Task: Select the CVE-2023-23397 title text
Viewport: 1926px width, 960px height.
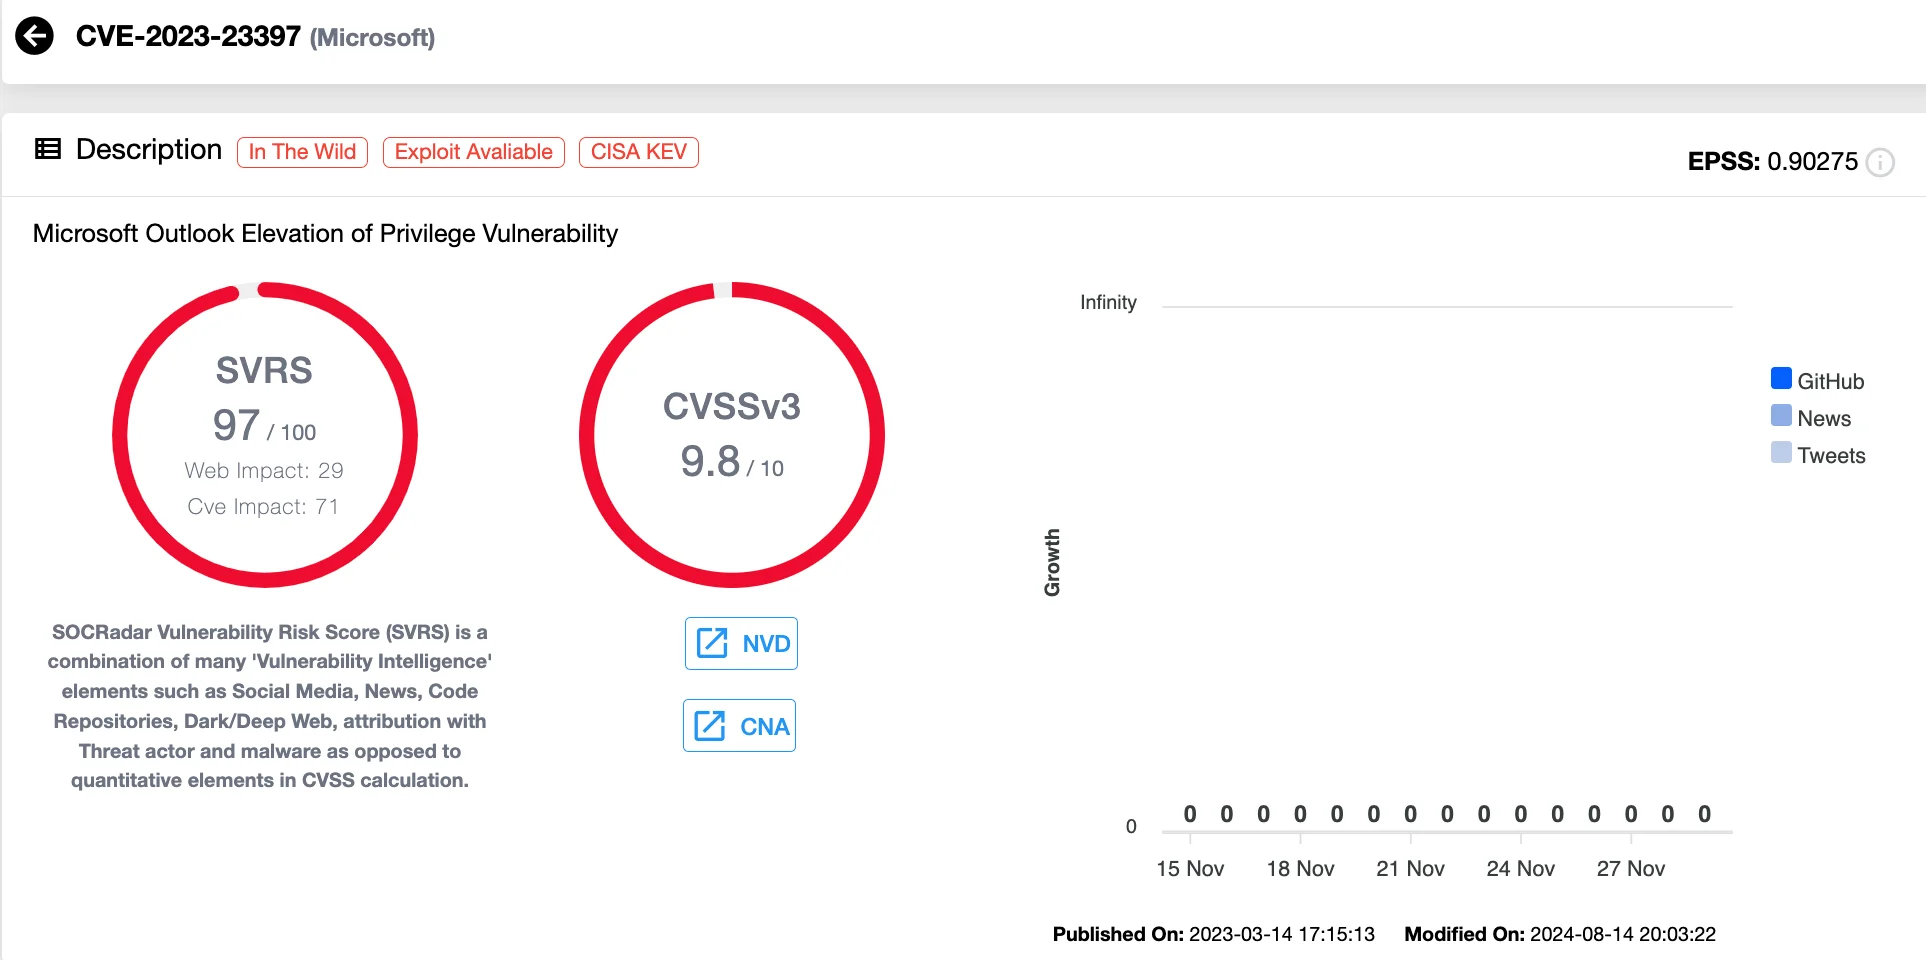Action: pyautogui.click(x=188, y=36)
